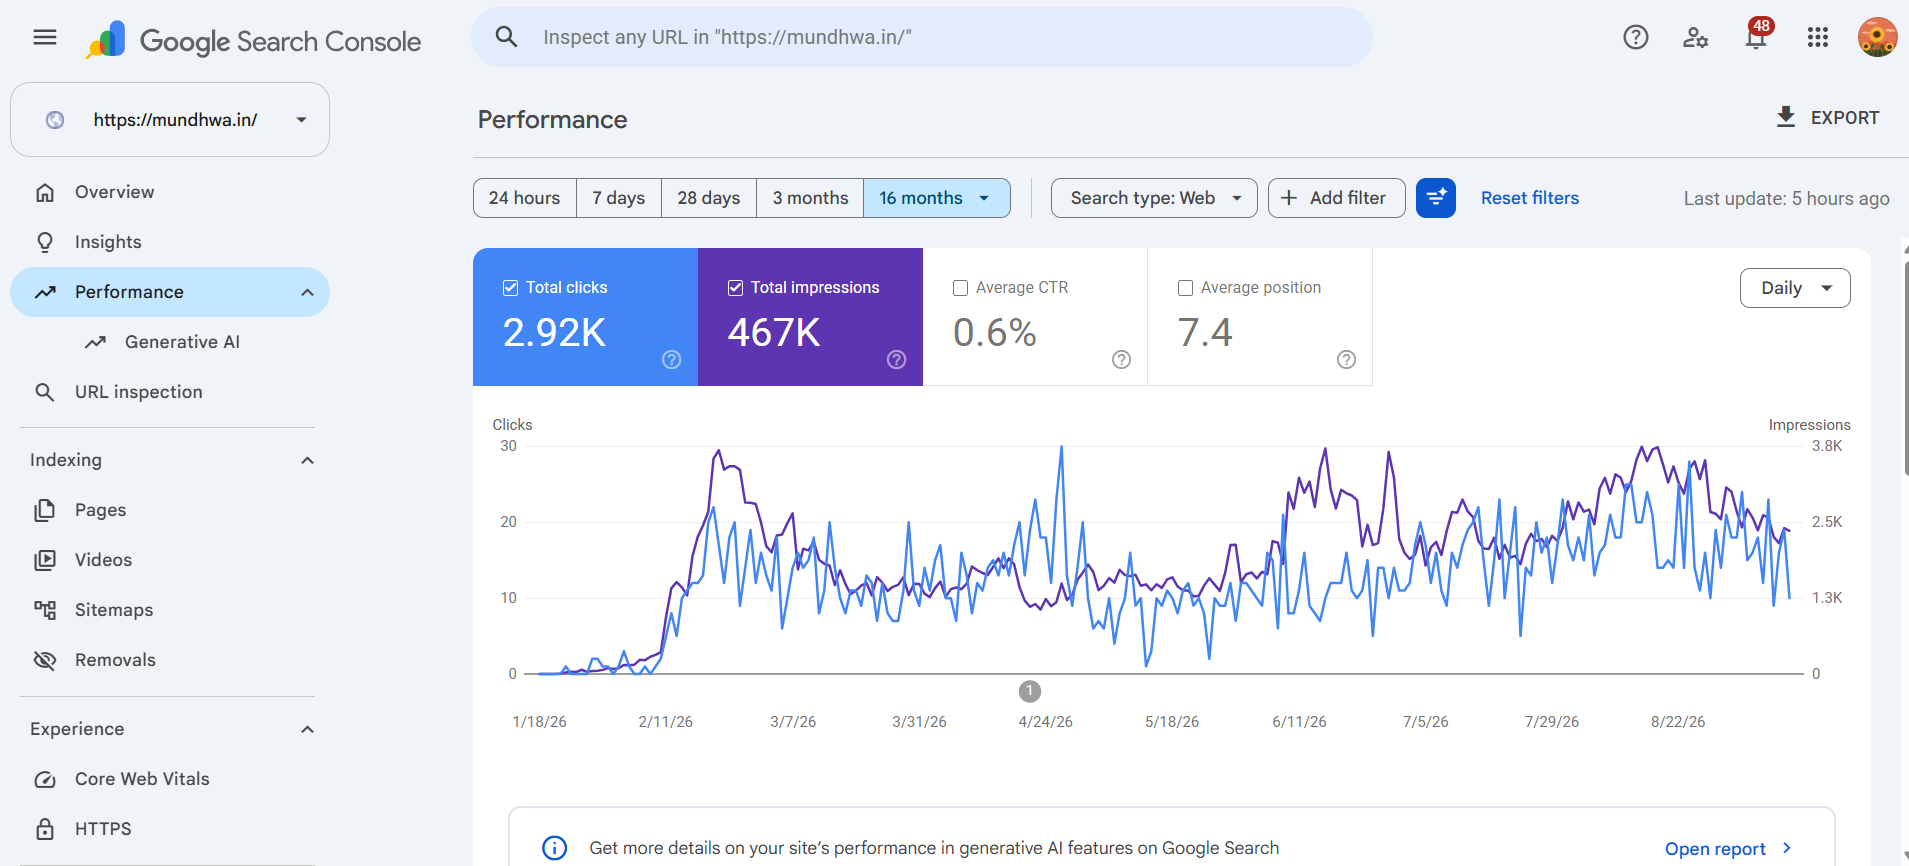Go to the Insights menu item
This screenshot has width=1909, height=866.
pos(170,242)
